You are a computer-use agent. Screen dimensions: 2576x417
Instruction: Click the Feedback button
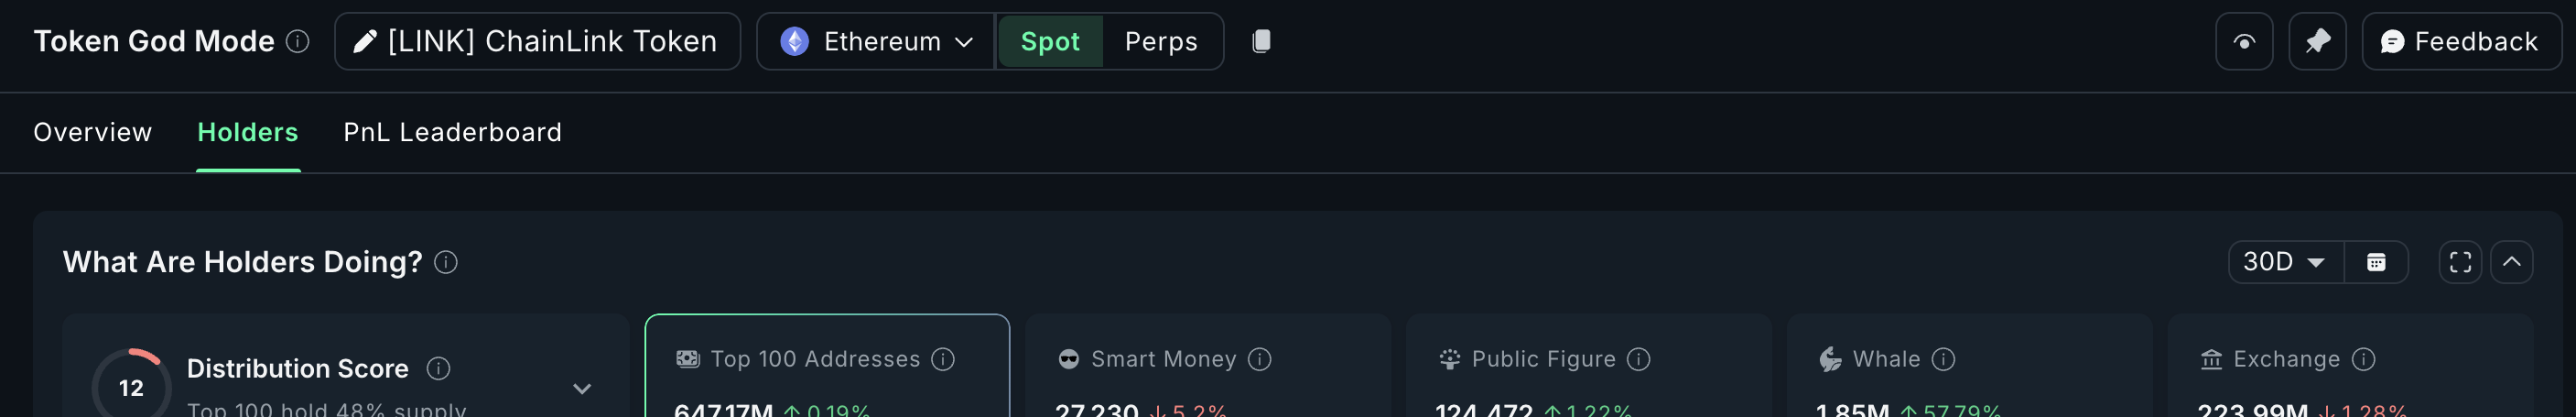tap(2461, 42)
